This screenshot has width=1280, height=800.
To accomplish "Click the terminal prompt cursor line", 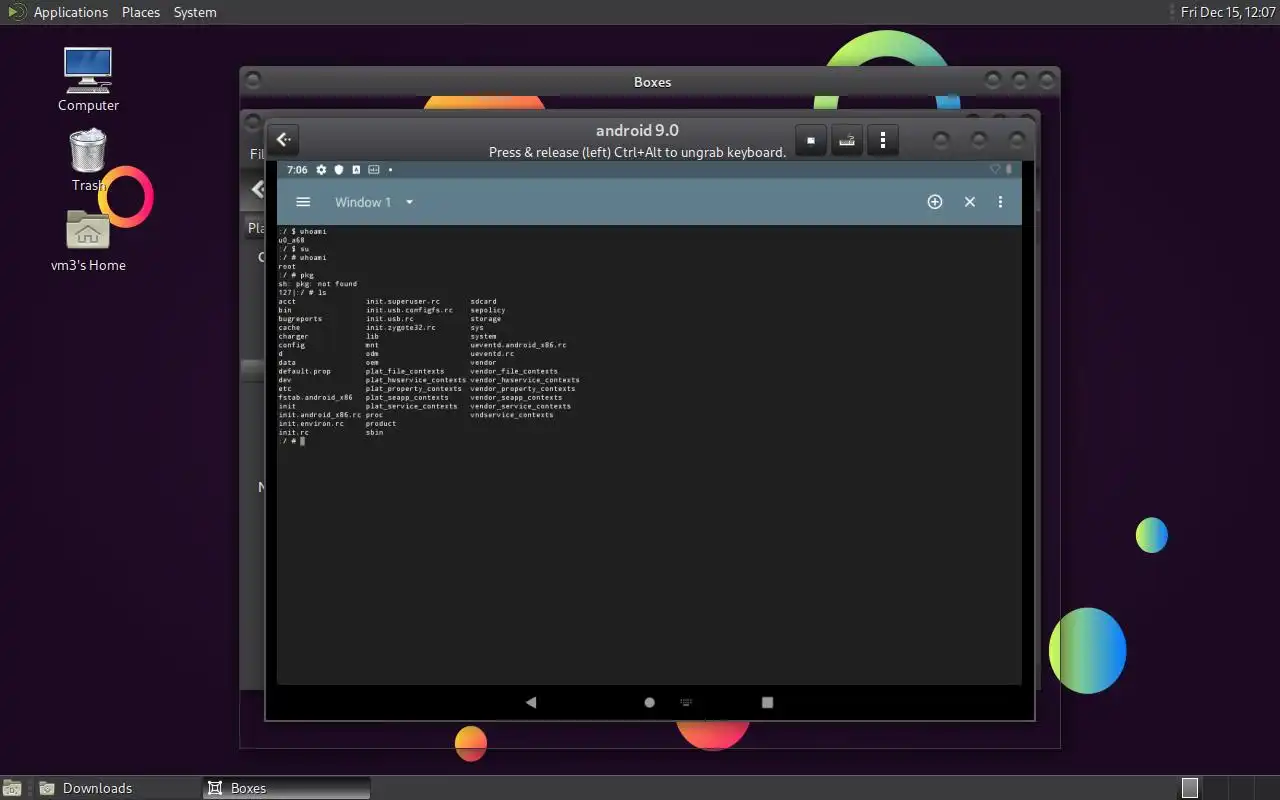I will tap(291, 441).
